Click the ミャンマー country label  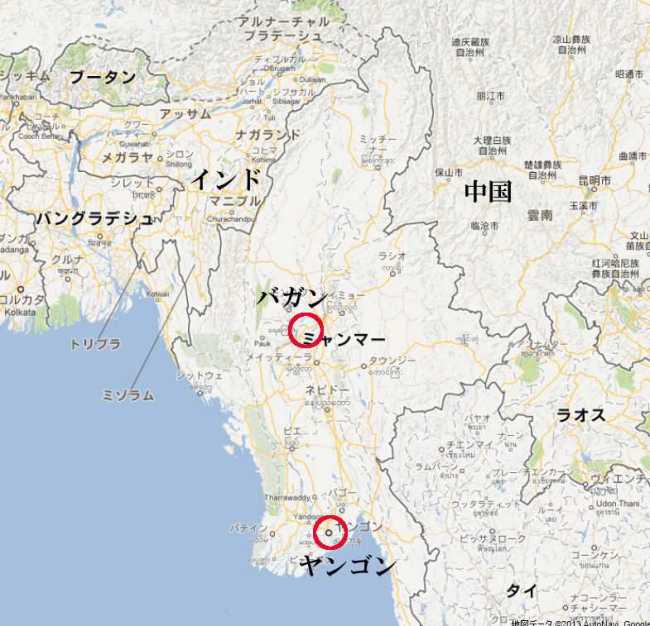click(x=344, y=340)
